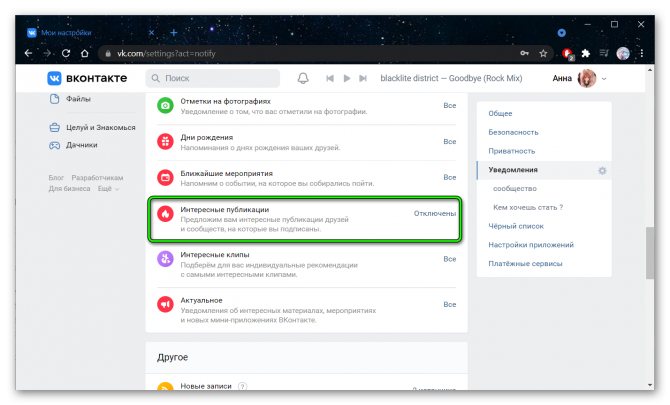
Task: Open the extensions puzzle icon
Action: (x=586, y=53)
